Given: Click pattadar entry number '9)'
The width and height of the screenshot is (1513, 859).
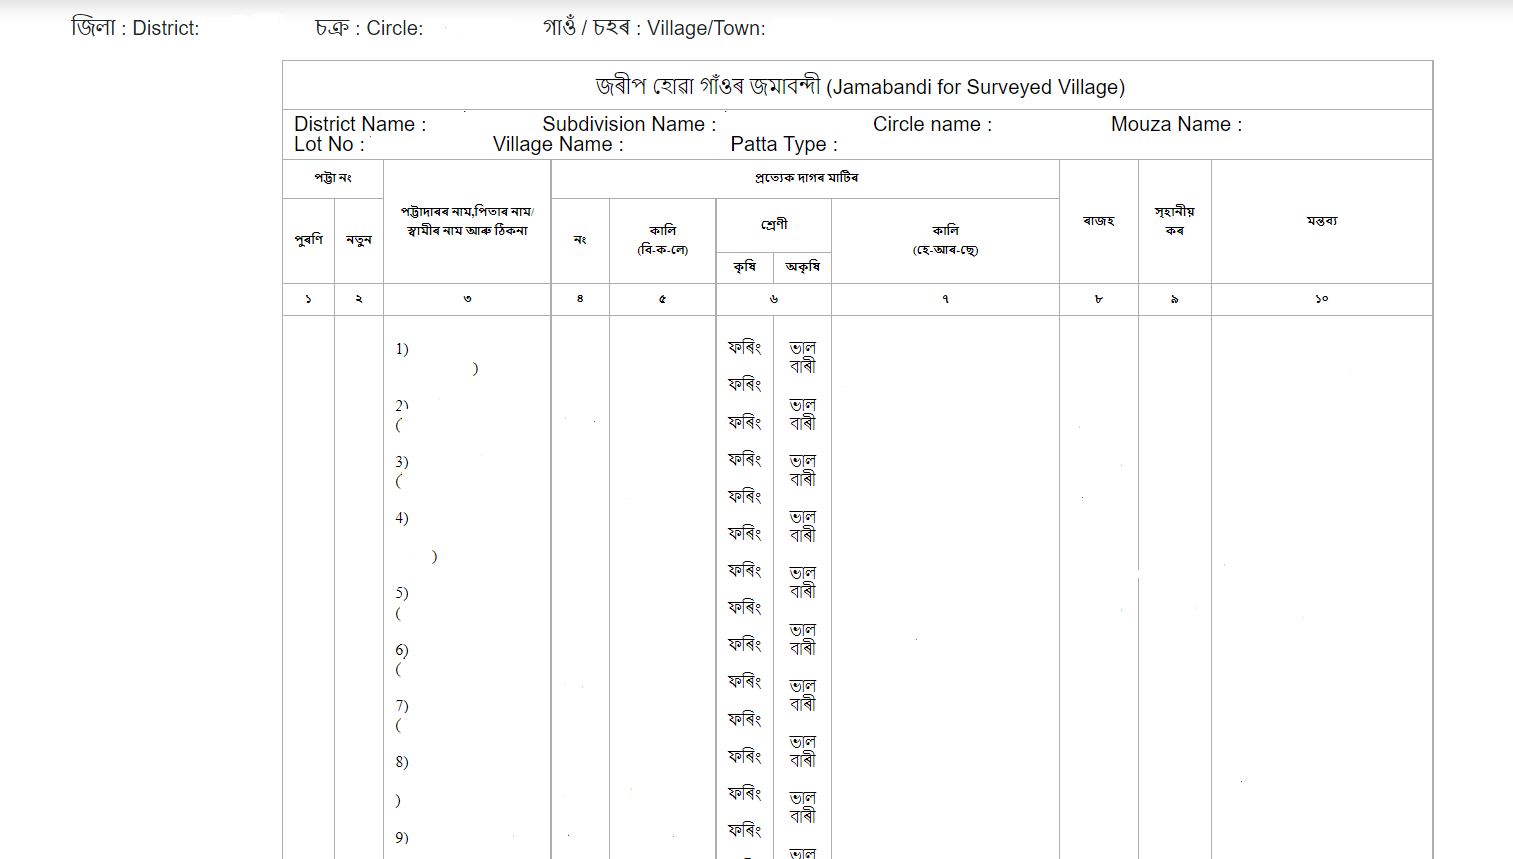Looking at the screenshot, I should pos(402,838).
